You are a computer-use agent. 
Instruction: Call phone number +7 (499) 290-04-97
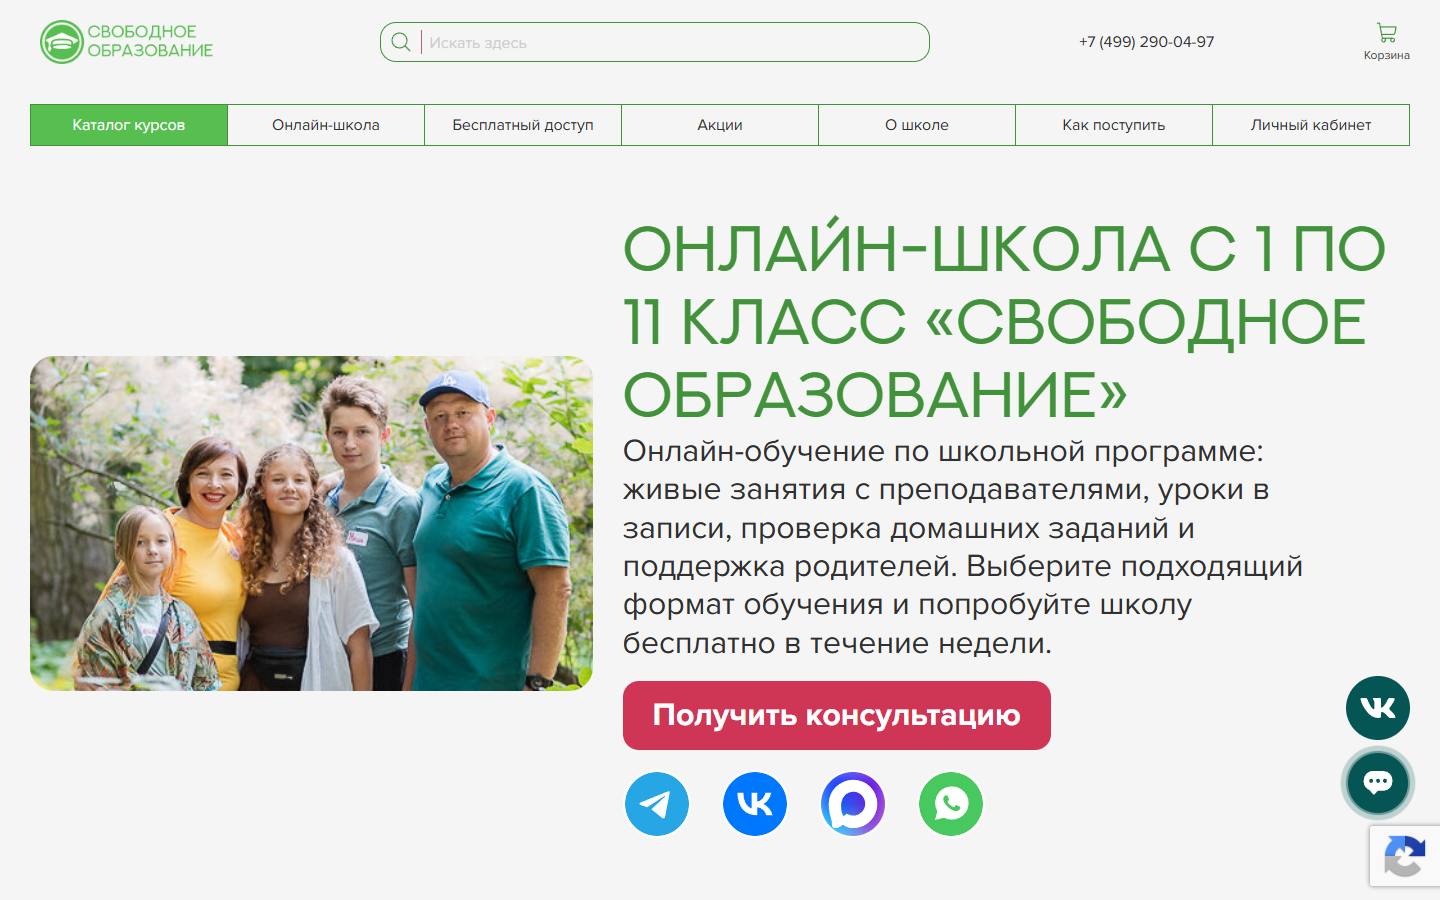click(1147, 42)
